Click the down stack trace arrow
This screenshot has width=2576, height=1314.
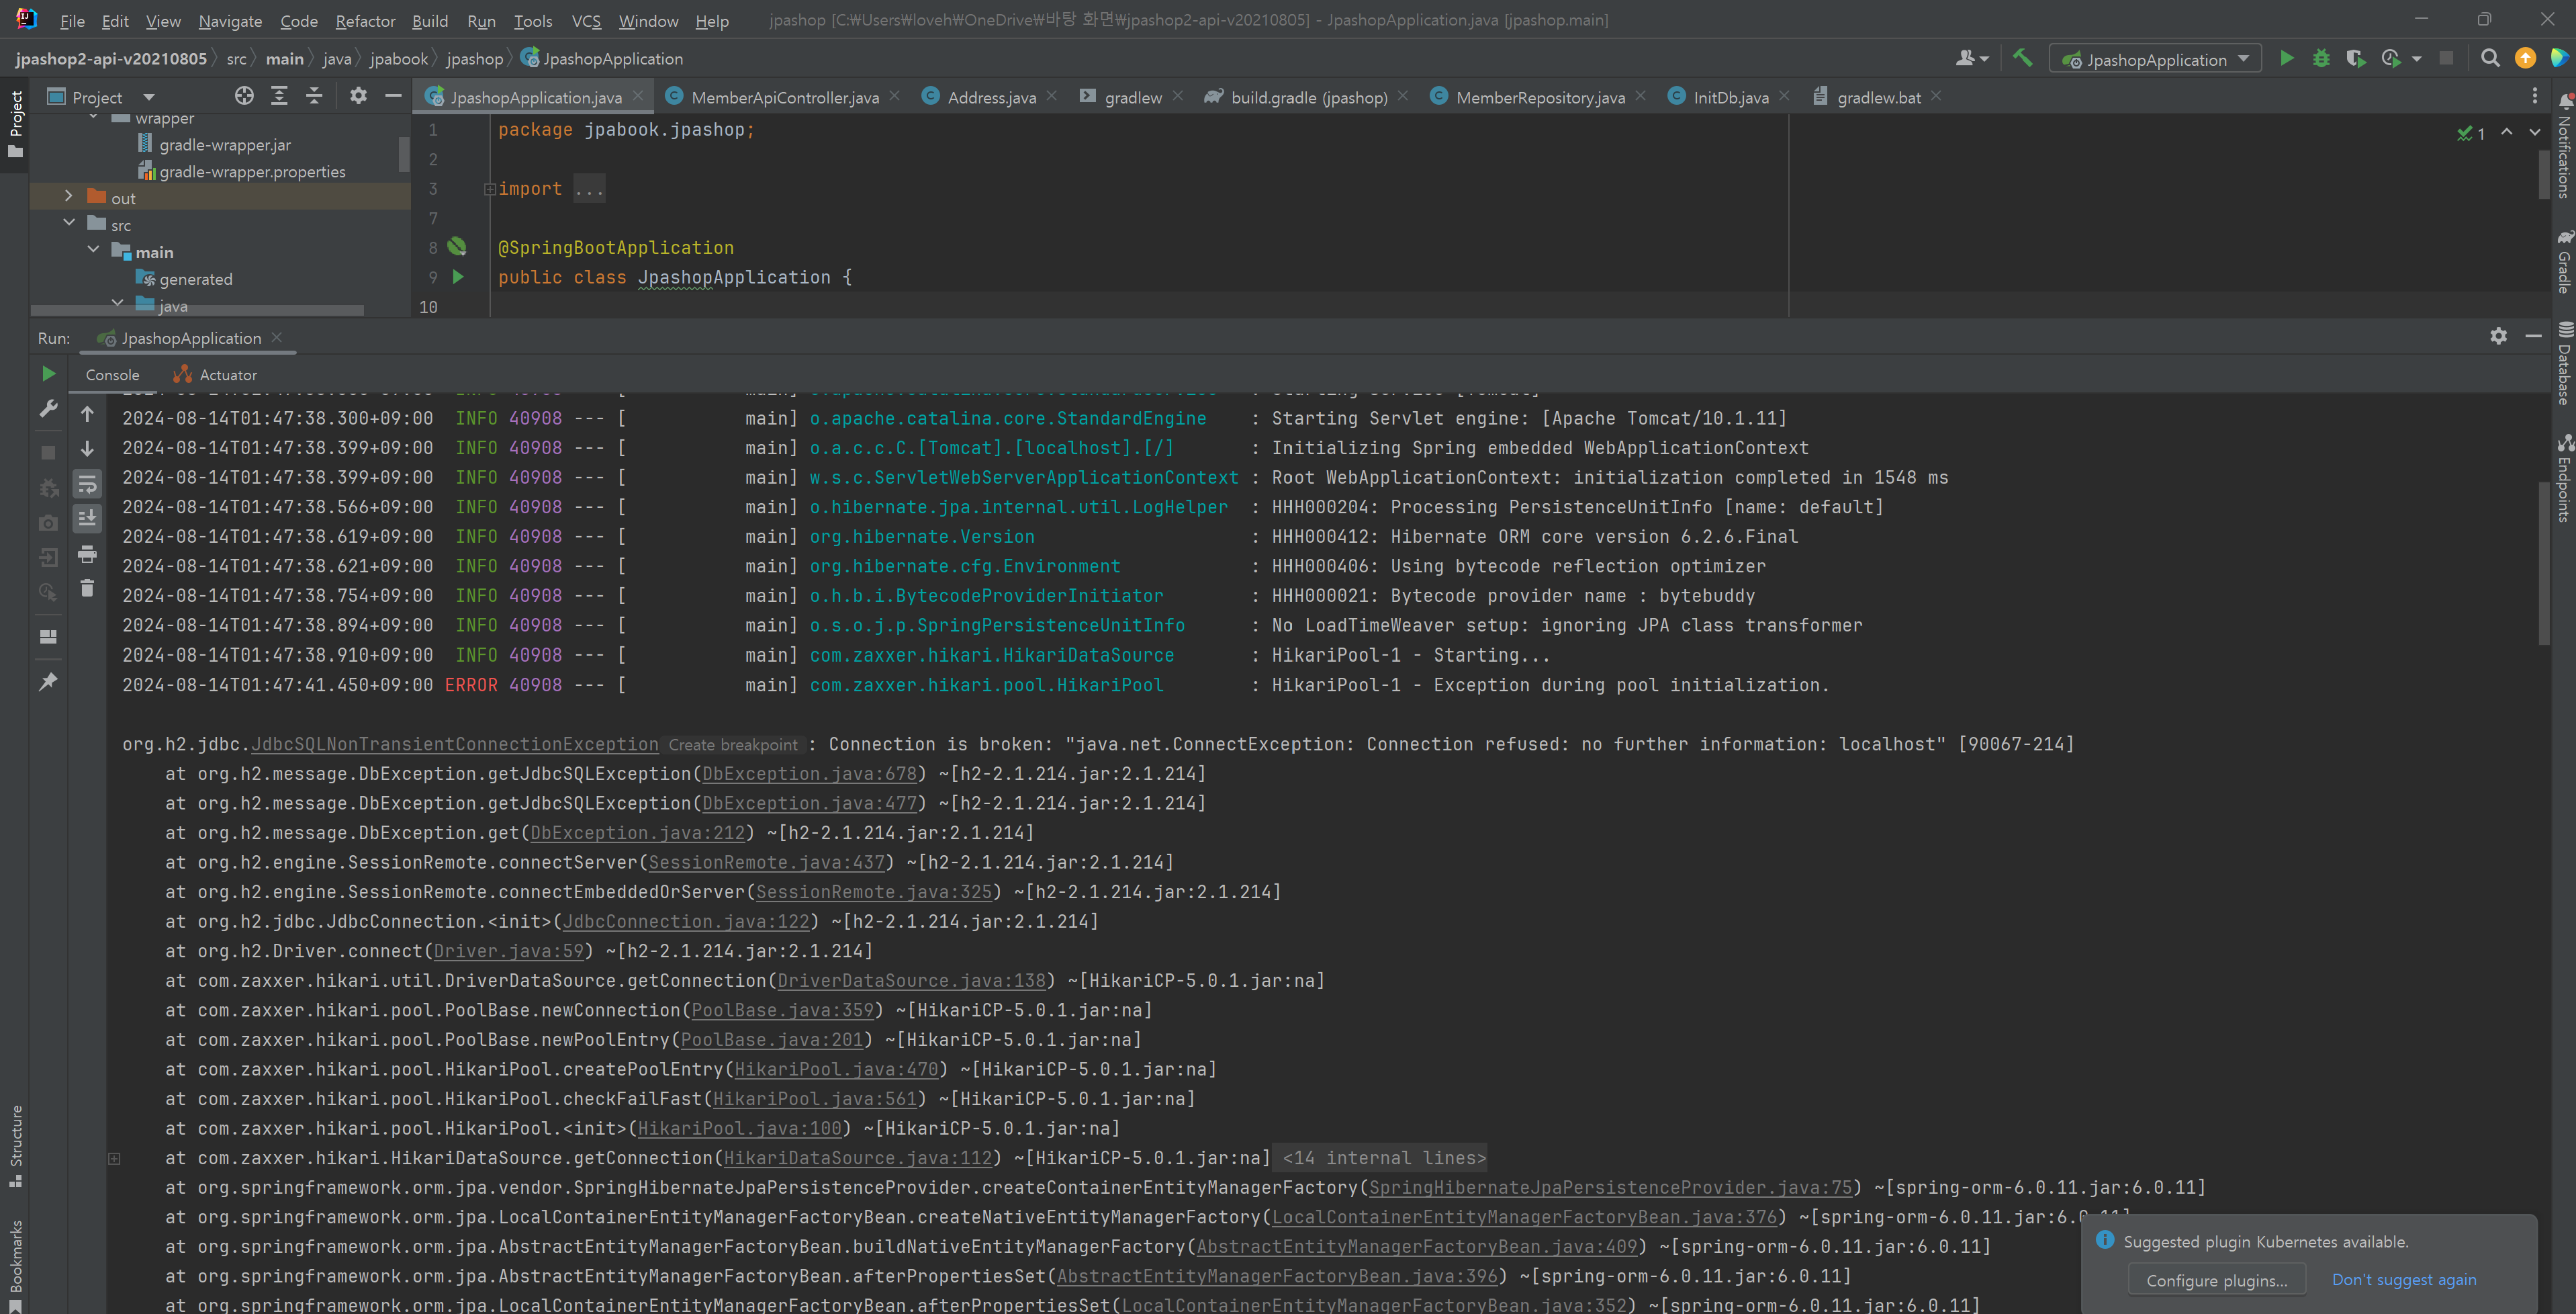(87, 449)
